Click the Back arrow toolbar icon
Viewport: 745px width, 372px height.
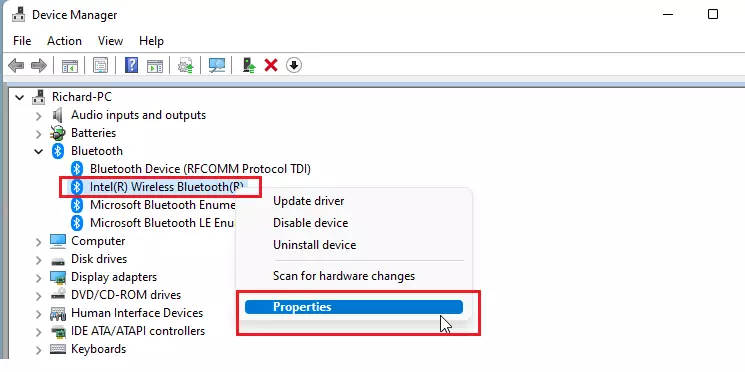point(16,65)
